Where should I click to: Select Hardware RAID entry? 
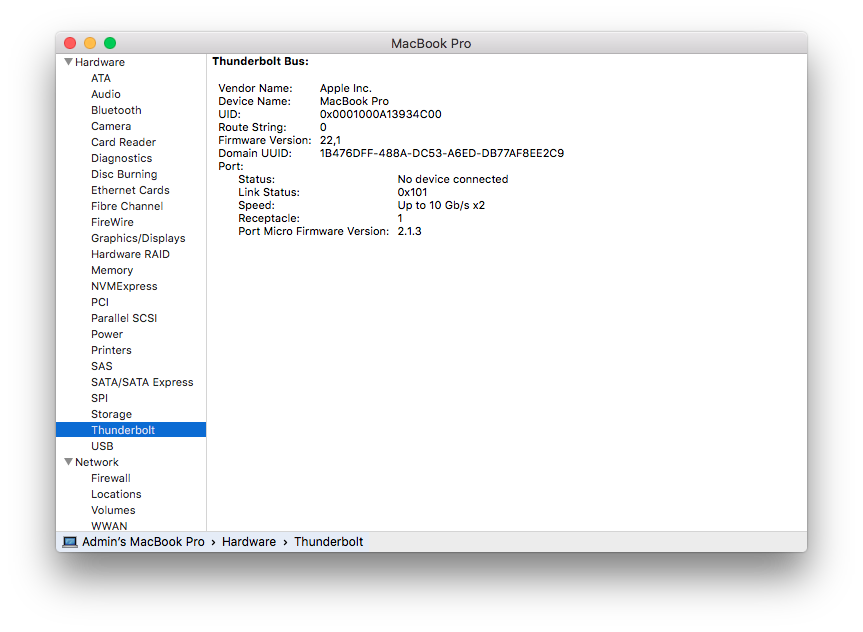point(131,254)
